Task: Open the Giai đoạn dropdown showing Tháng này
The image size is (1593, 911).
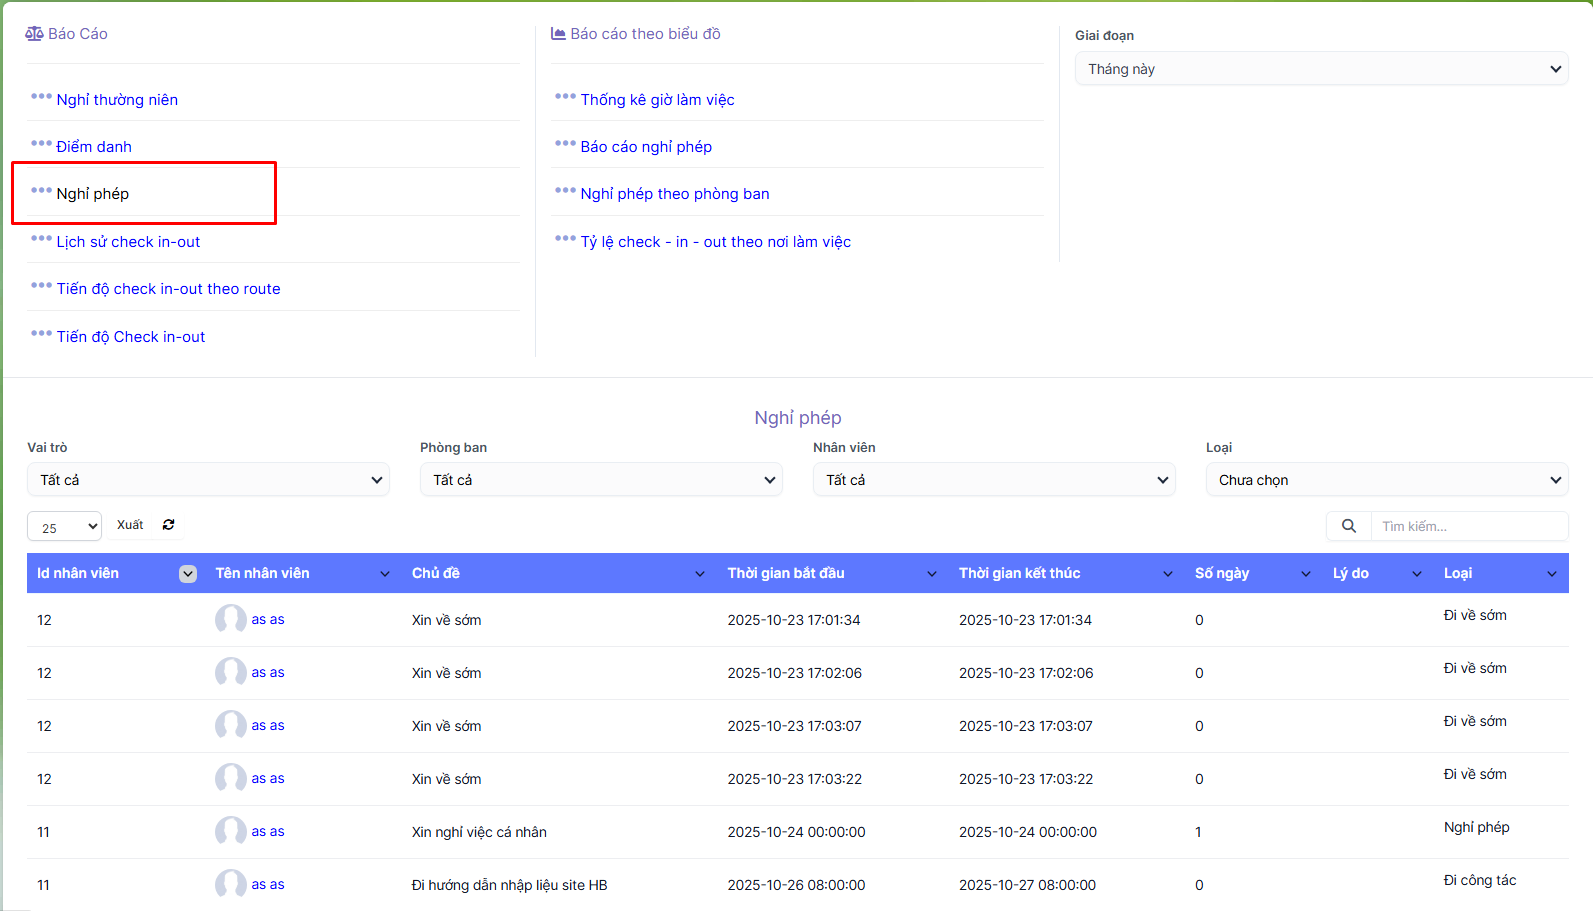Action: tap(1321, 69)
